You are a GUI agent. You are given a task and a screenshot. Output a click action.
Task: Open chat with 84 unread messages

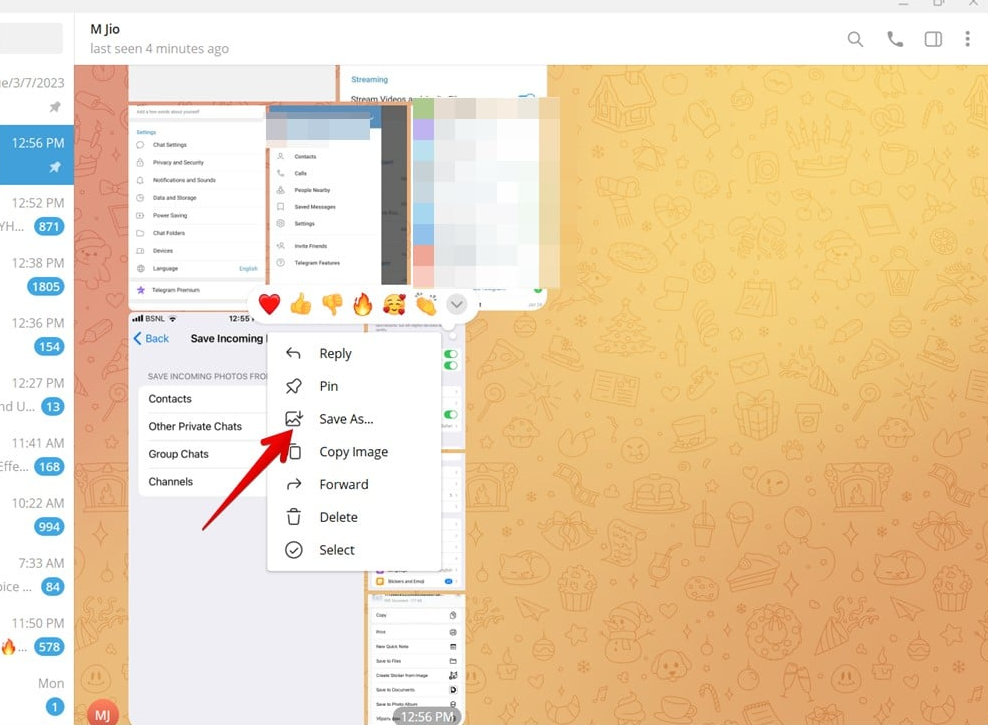(x=37, y=575)
